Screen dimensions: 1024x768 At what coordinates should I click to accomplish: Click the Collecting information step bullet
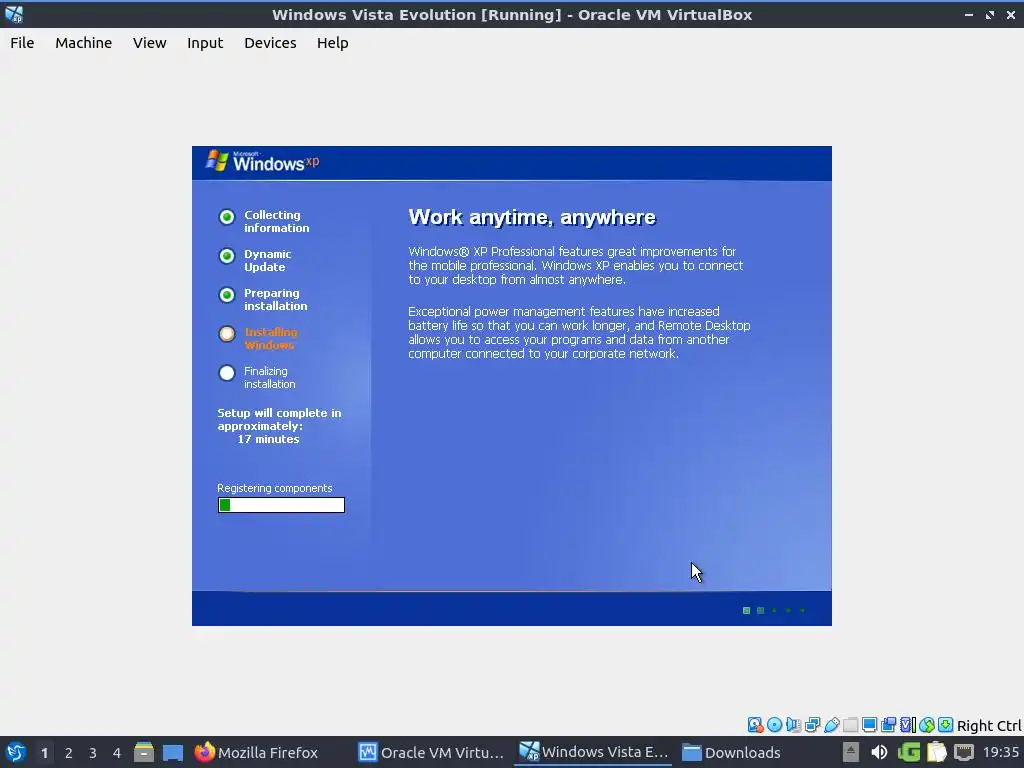(x=227, y=217)
